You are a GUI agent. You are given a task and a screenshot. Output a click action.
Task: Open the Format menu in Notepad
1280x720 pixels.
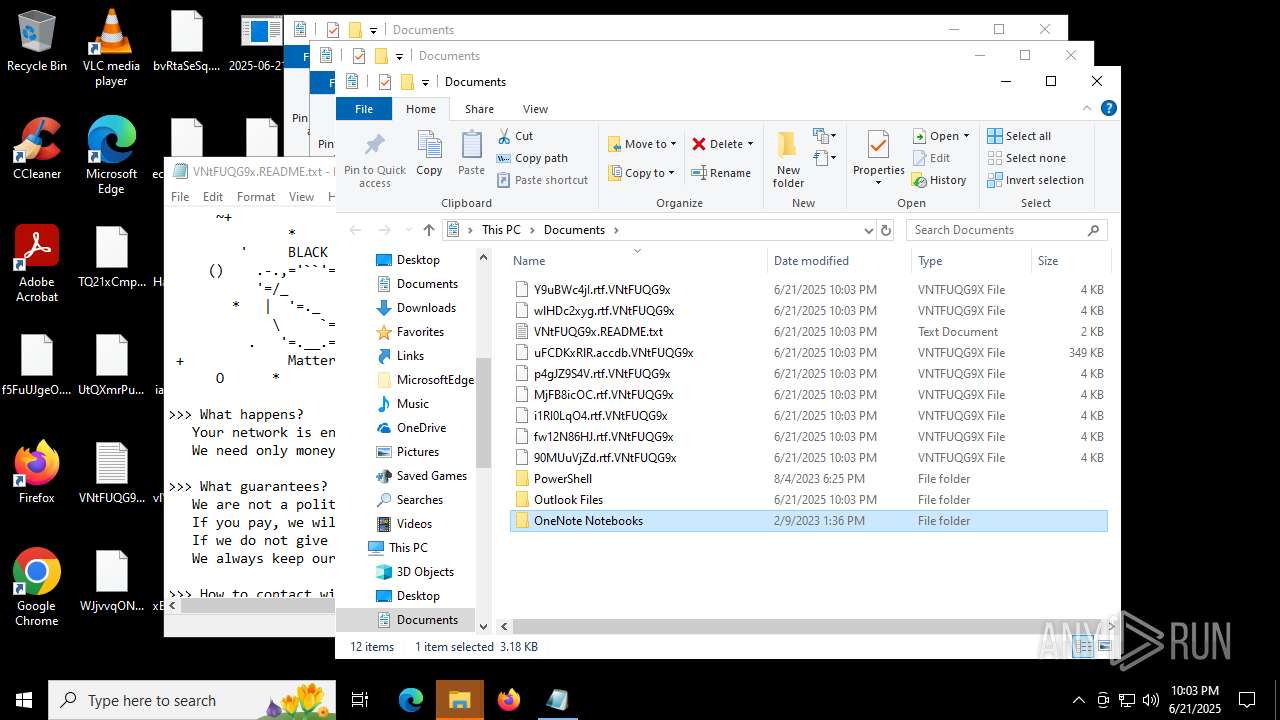tap(256, 197)
